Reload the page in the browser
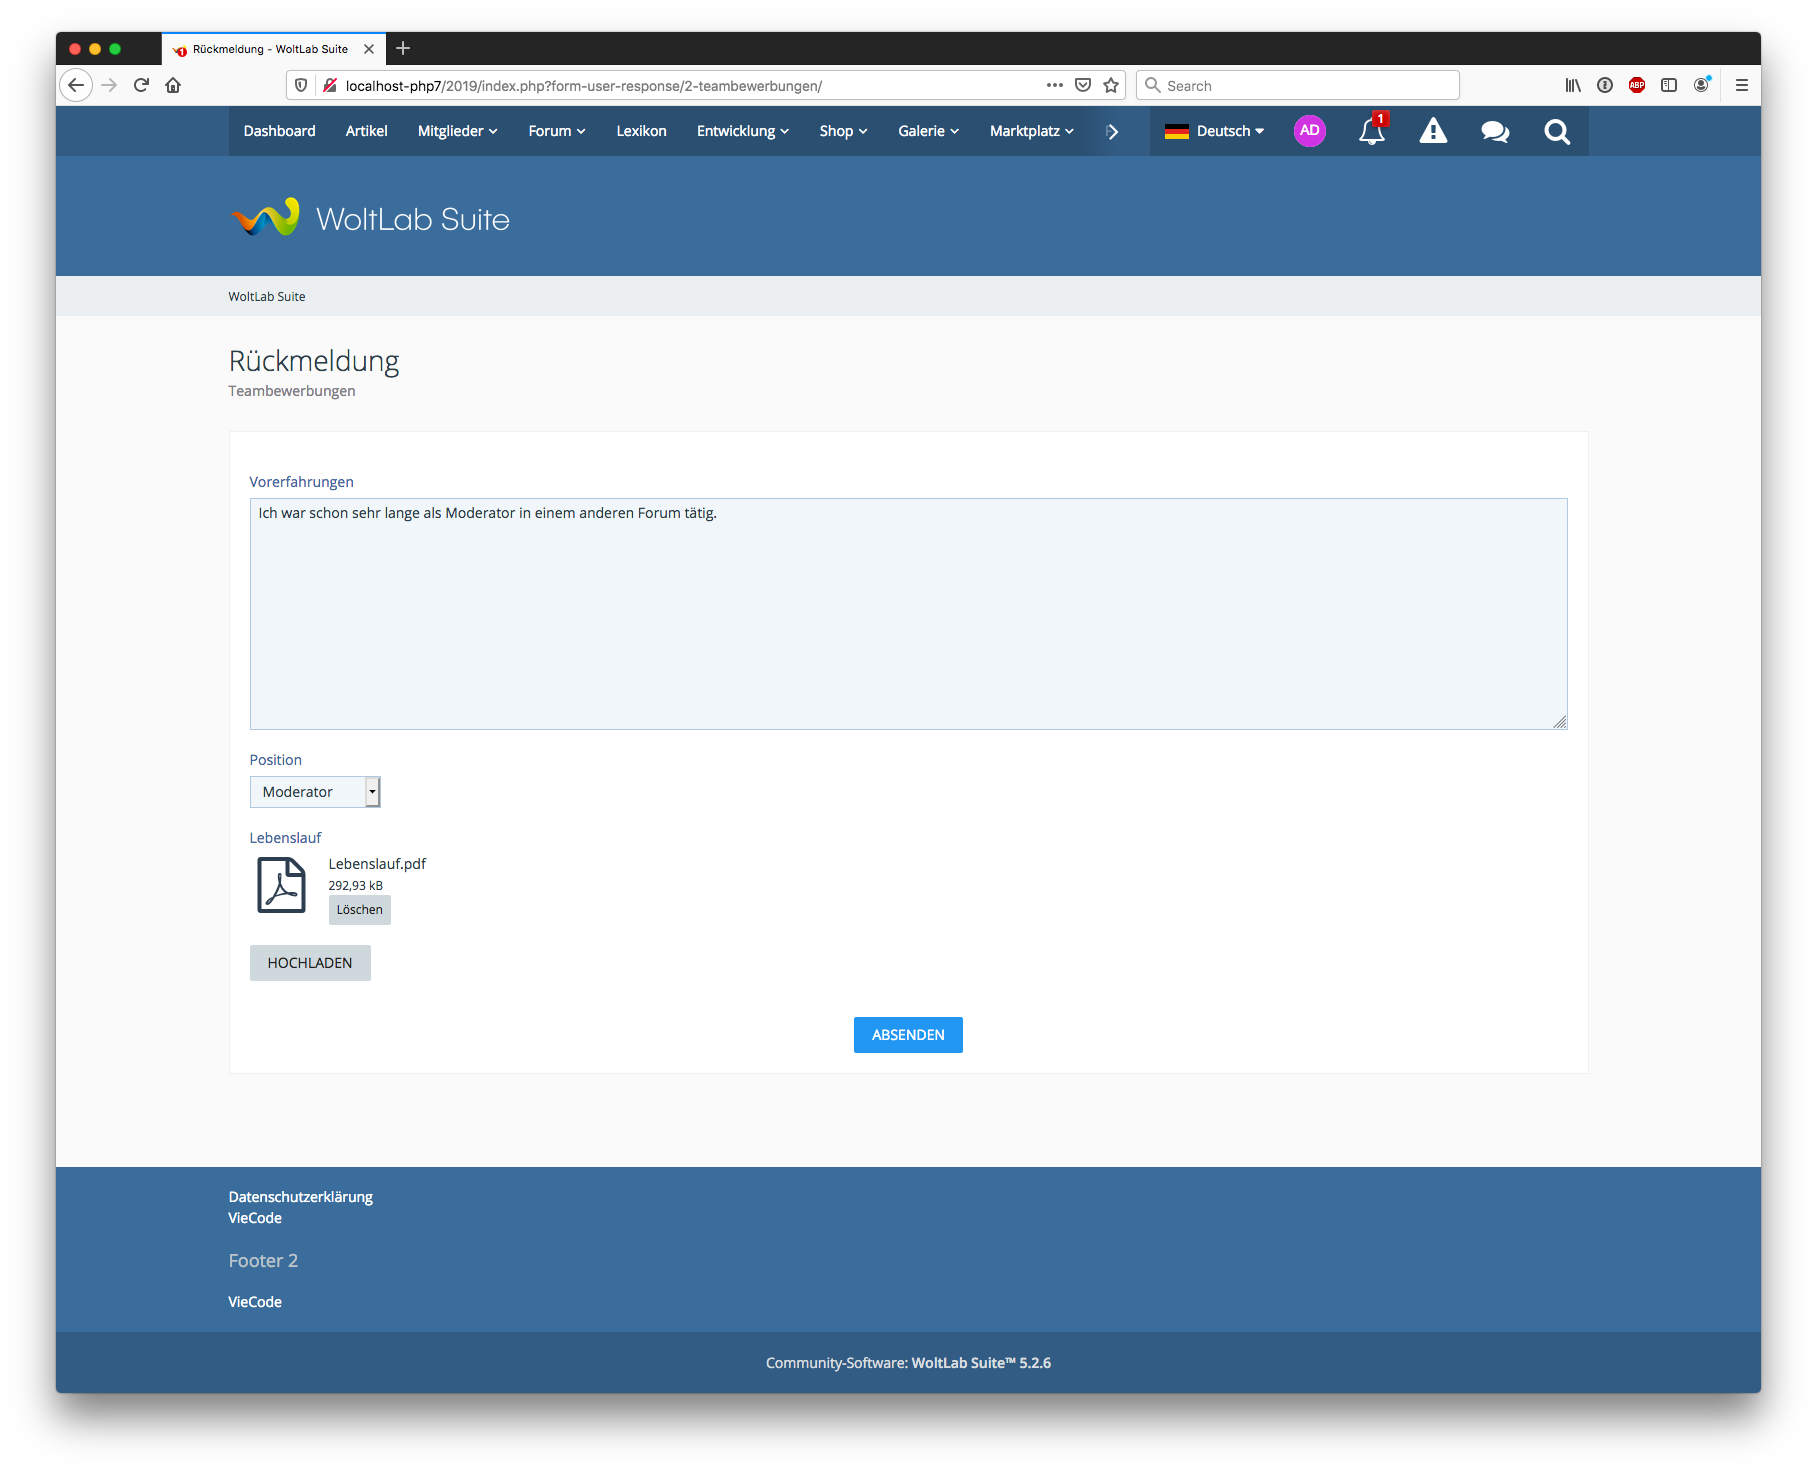This screenshot has height=1473, width=1817. coord(141,86)
